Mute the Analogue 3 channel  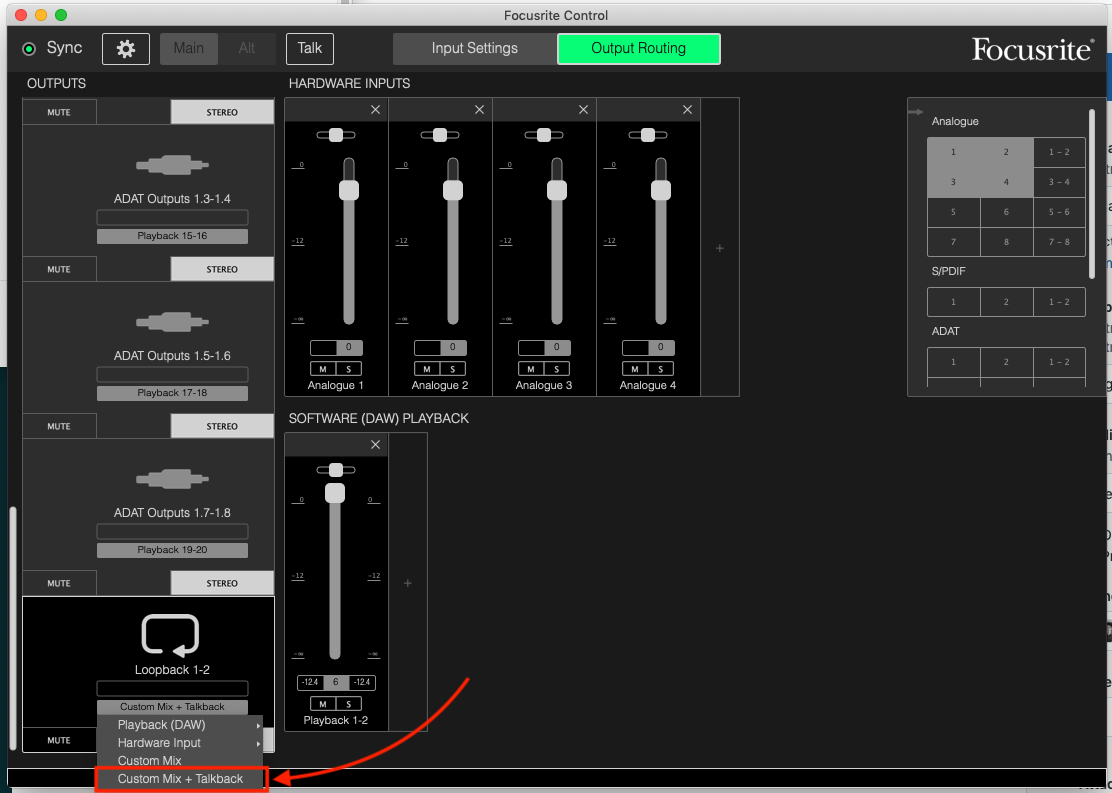coord(531,369)
